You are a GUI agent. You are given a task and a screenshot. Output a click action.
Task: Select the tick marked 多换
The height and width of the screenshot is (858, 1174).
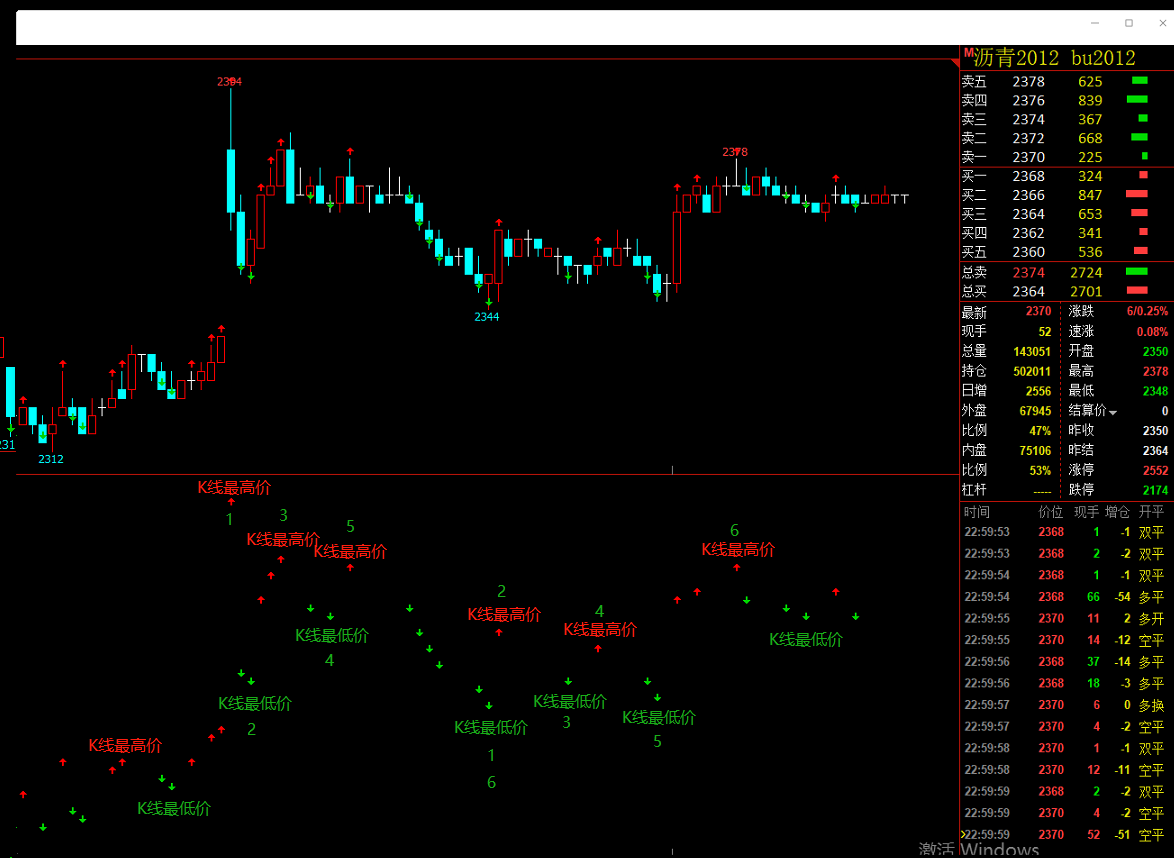click(1066, 705)
